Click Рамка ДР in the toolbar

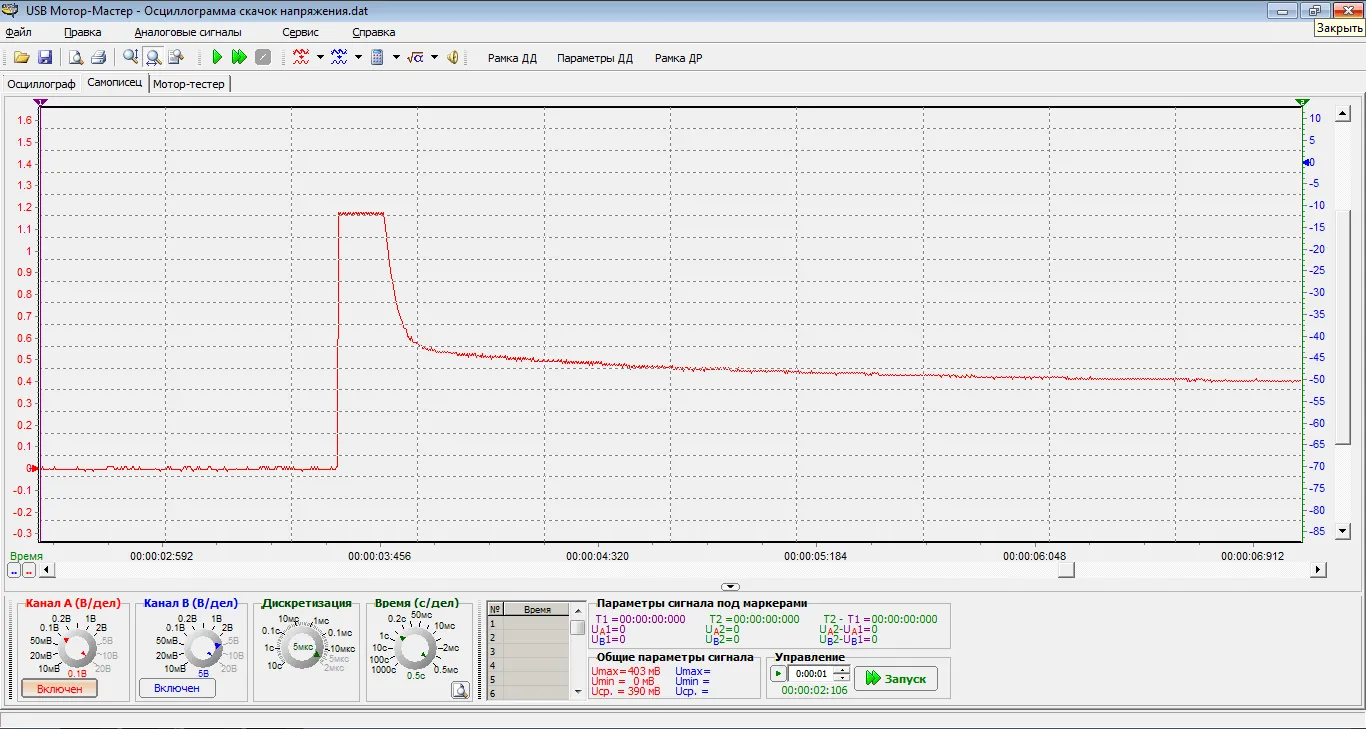(678, 58)
